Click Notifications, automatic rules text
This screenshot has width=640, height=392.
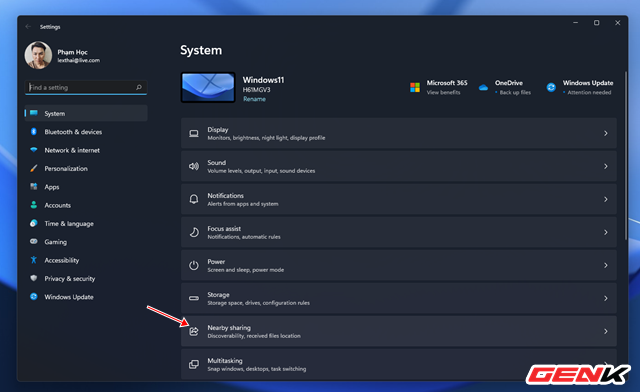[244, 237]
